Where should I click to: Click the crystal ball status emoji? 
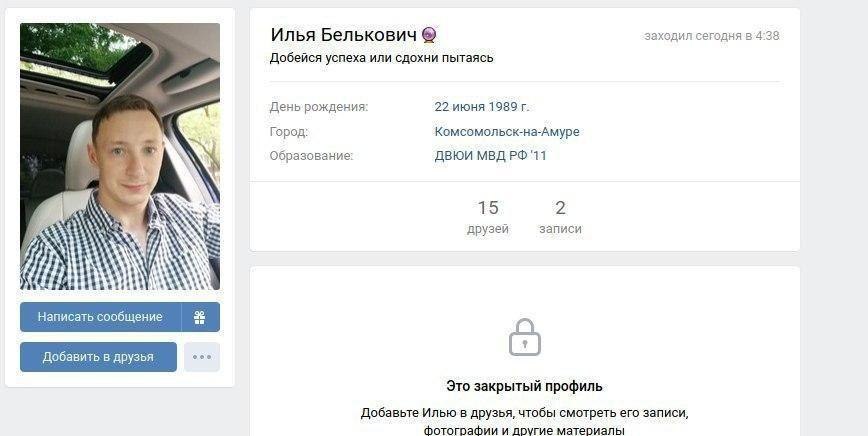point(429,35)
